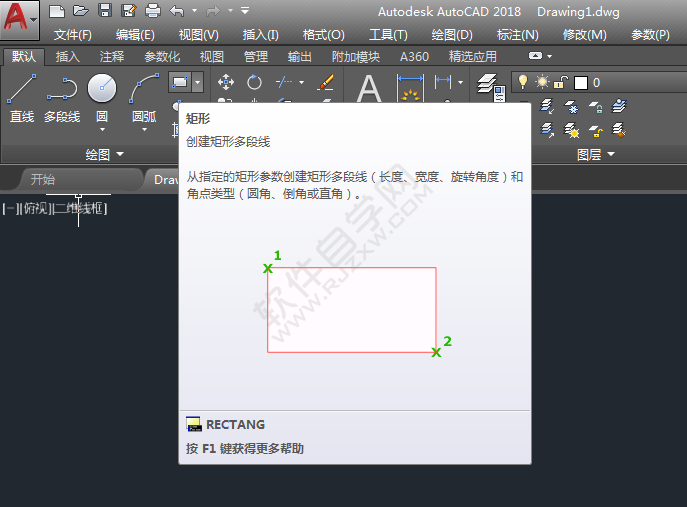
Task: Click the large A text tool
Action: coord(369,88)
